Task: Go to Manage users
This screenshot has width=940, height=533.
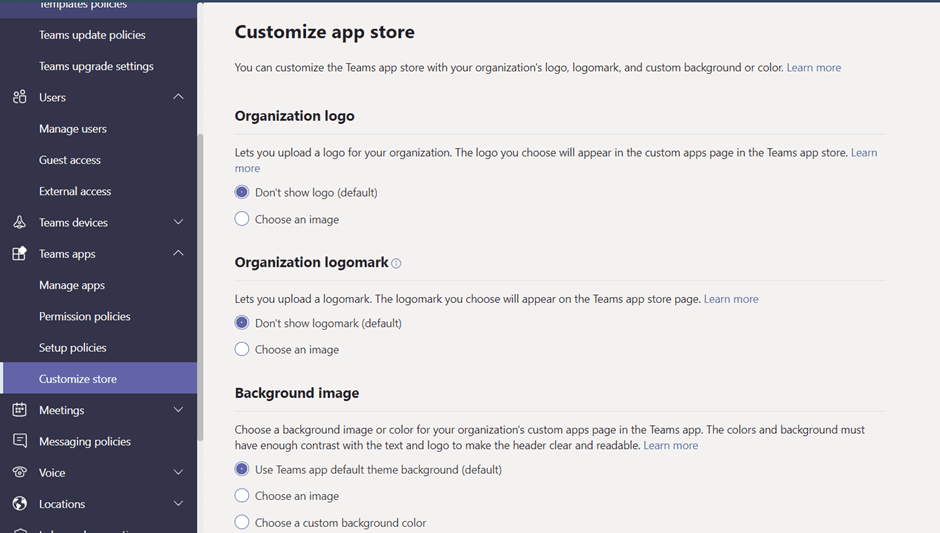Action: 73,129
